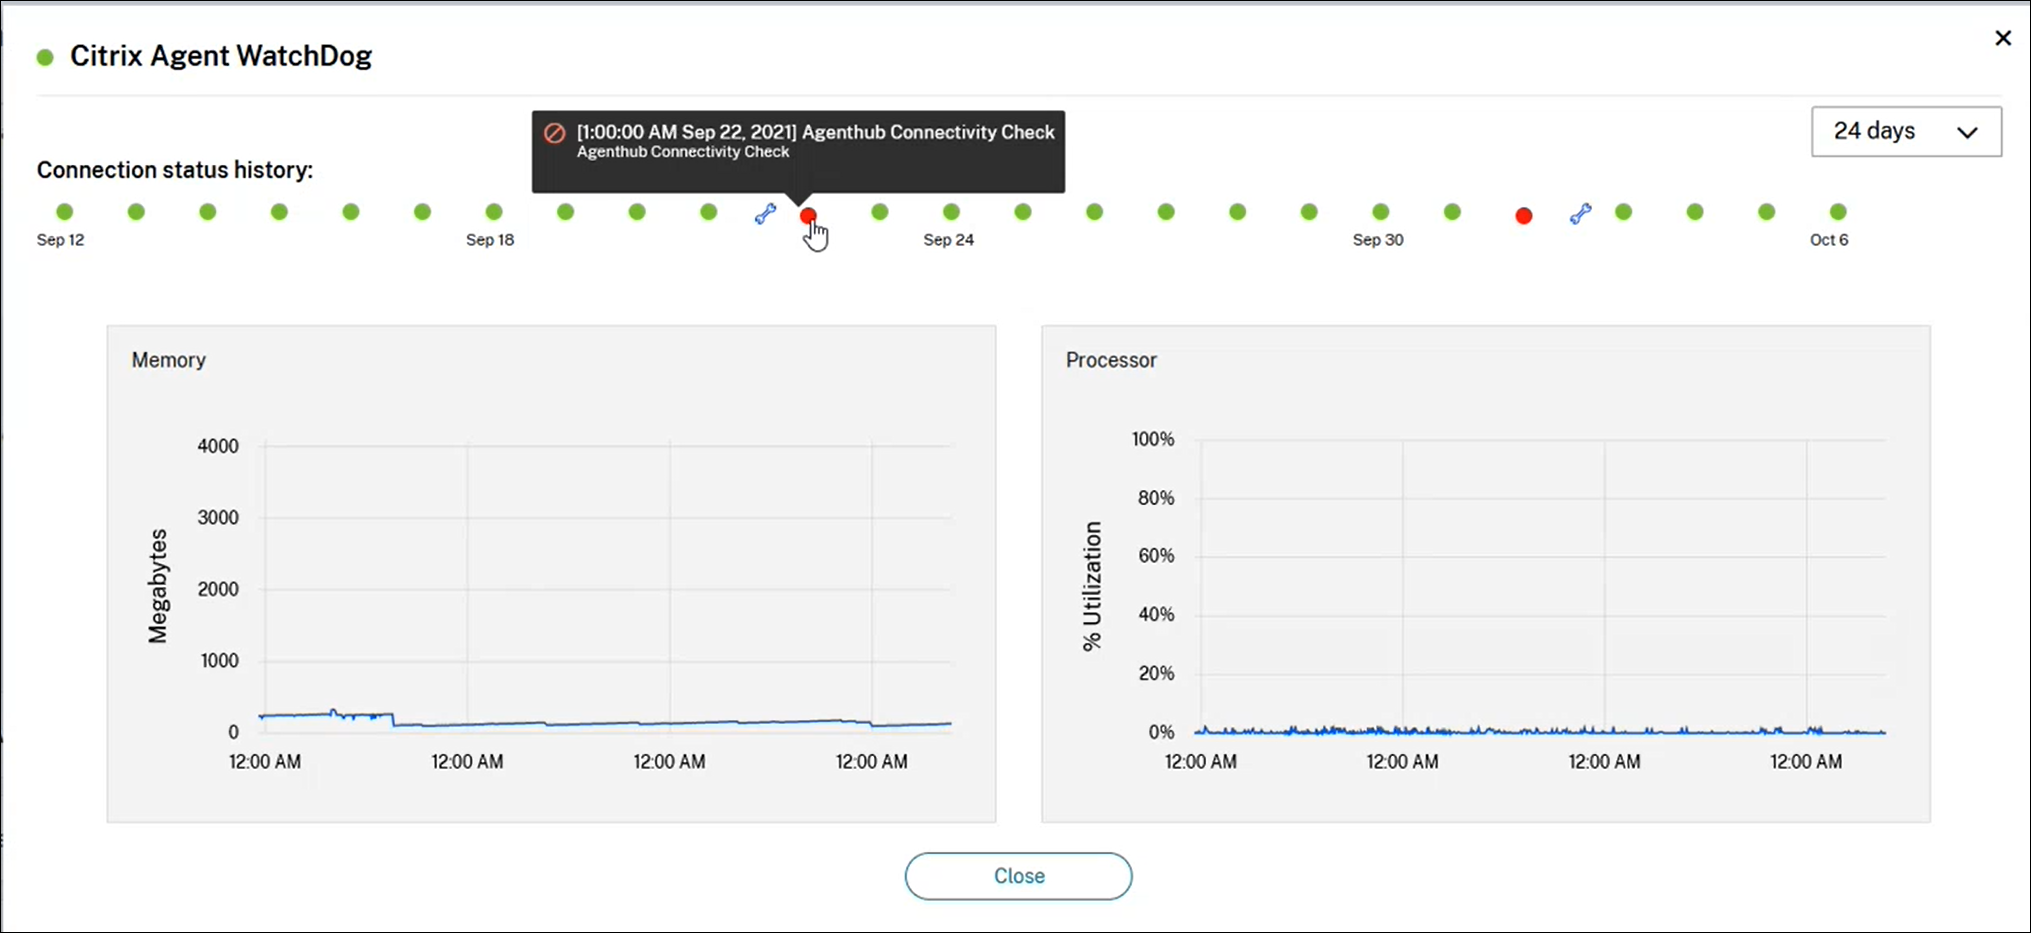Click the first wrench maintenance icon near Sep 22
The width and height of the screenshot is (2031, 933).
point(765,214)
